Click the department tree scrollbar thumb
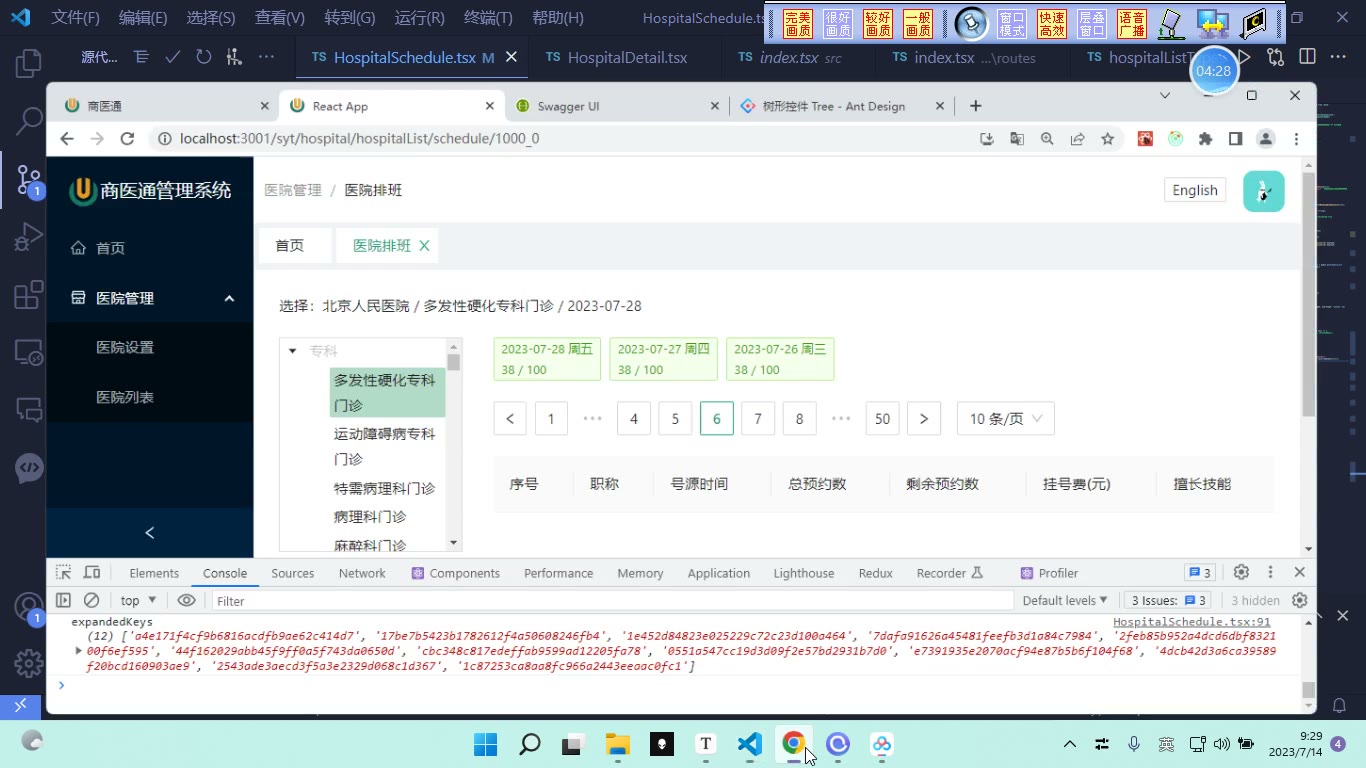The image size is (1366, 768). click(454, 362)
